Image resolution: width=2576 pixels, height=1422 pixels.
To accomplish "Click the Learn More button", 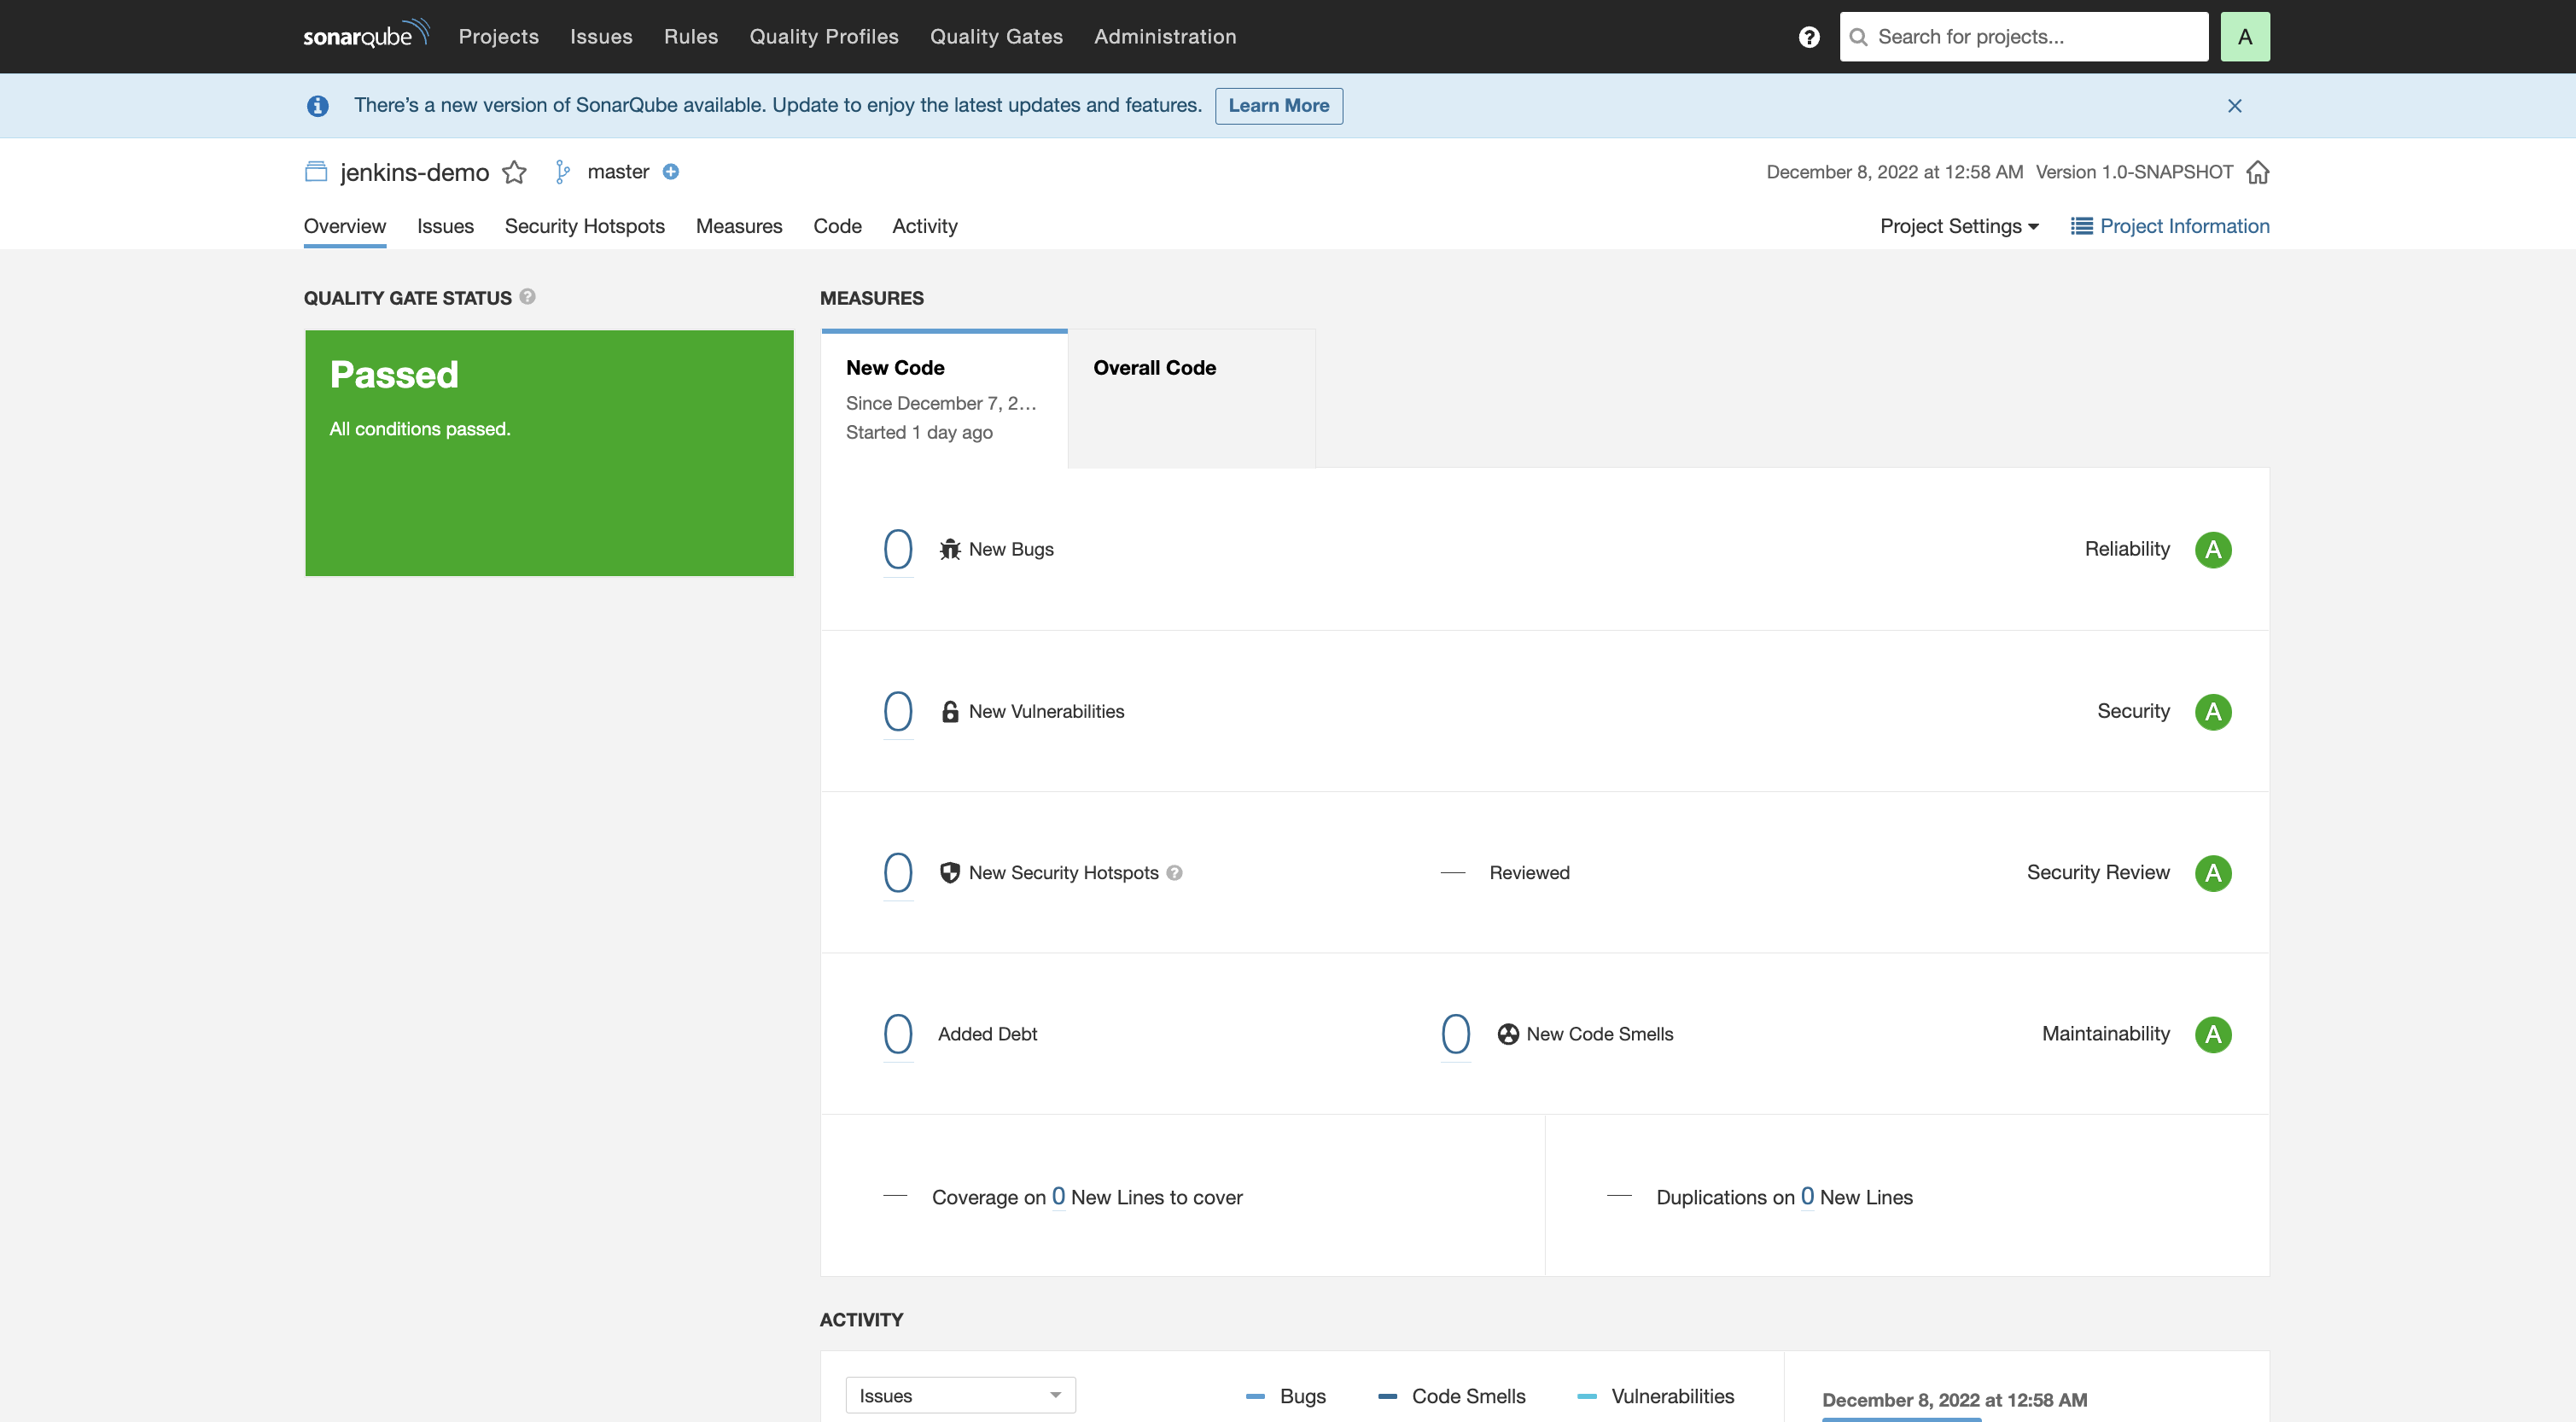I will click(x=1278, y=106).
